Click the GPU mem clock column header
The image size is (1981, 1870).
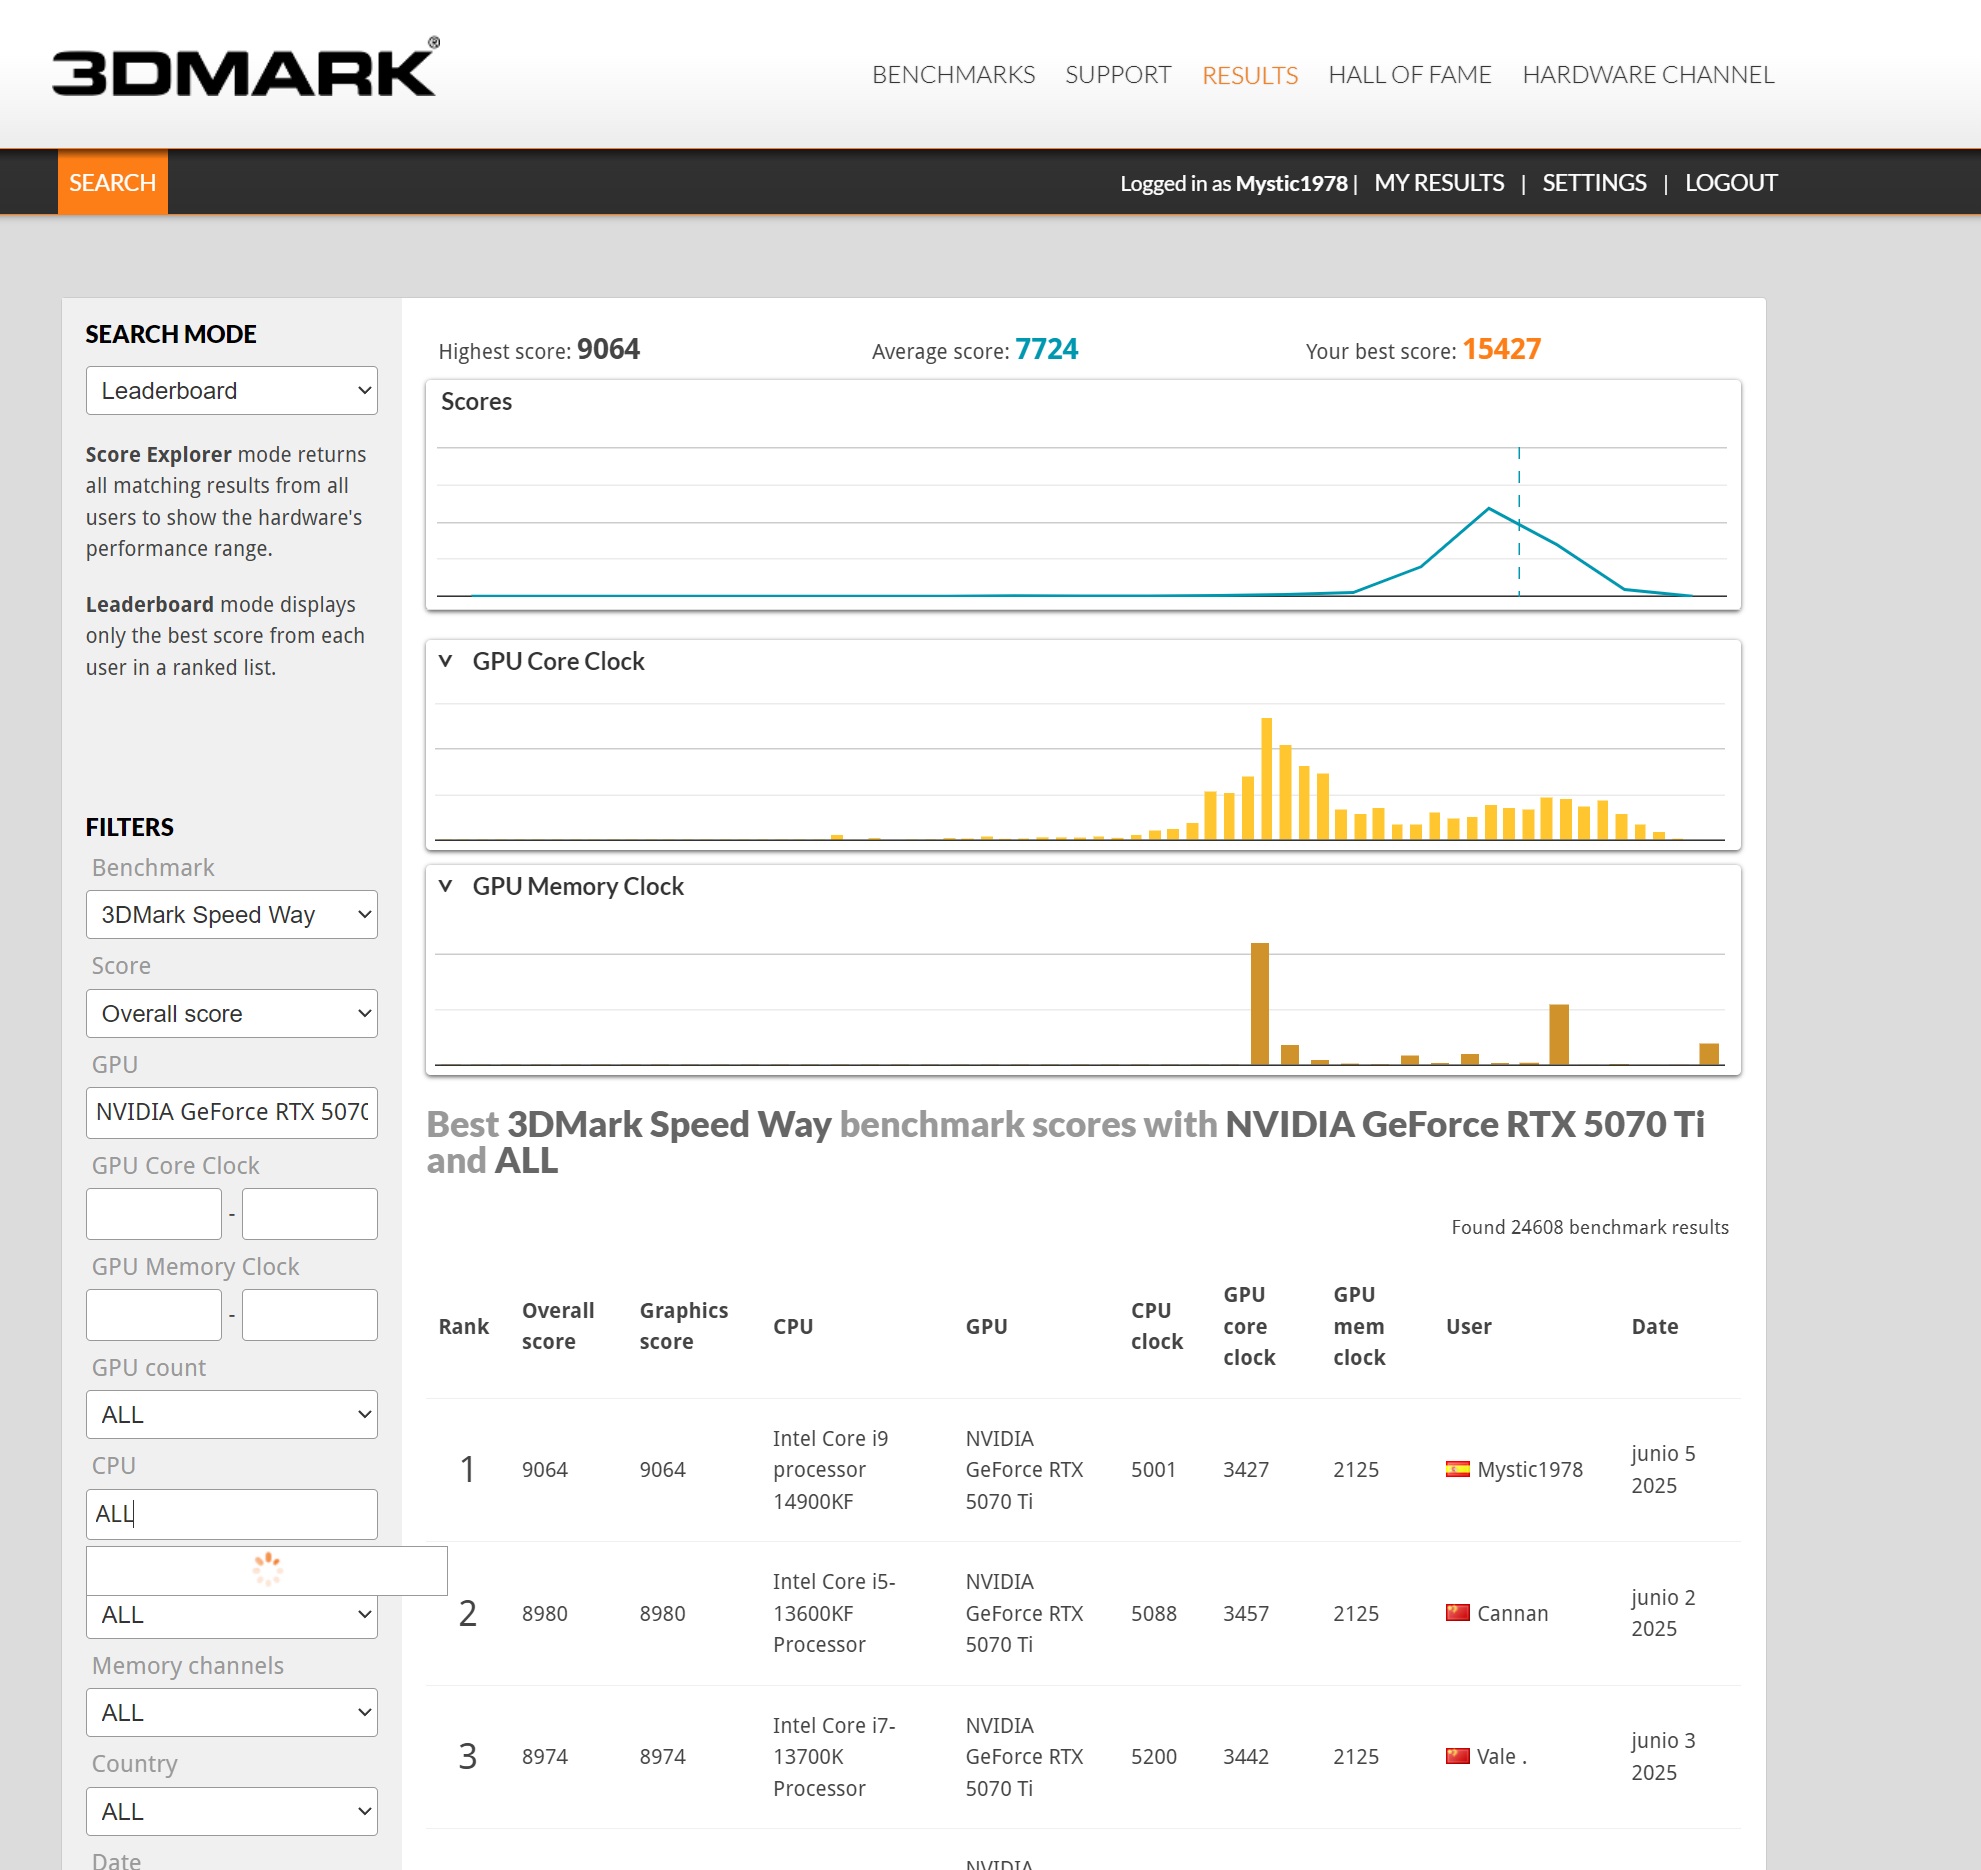(x=1359, y=1326)
